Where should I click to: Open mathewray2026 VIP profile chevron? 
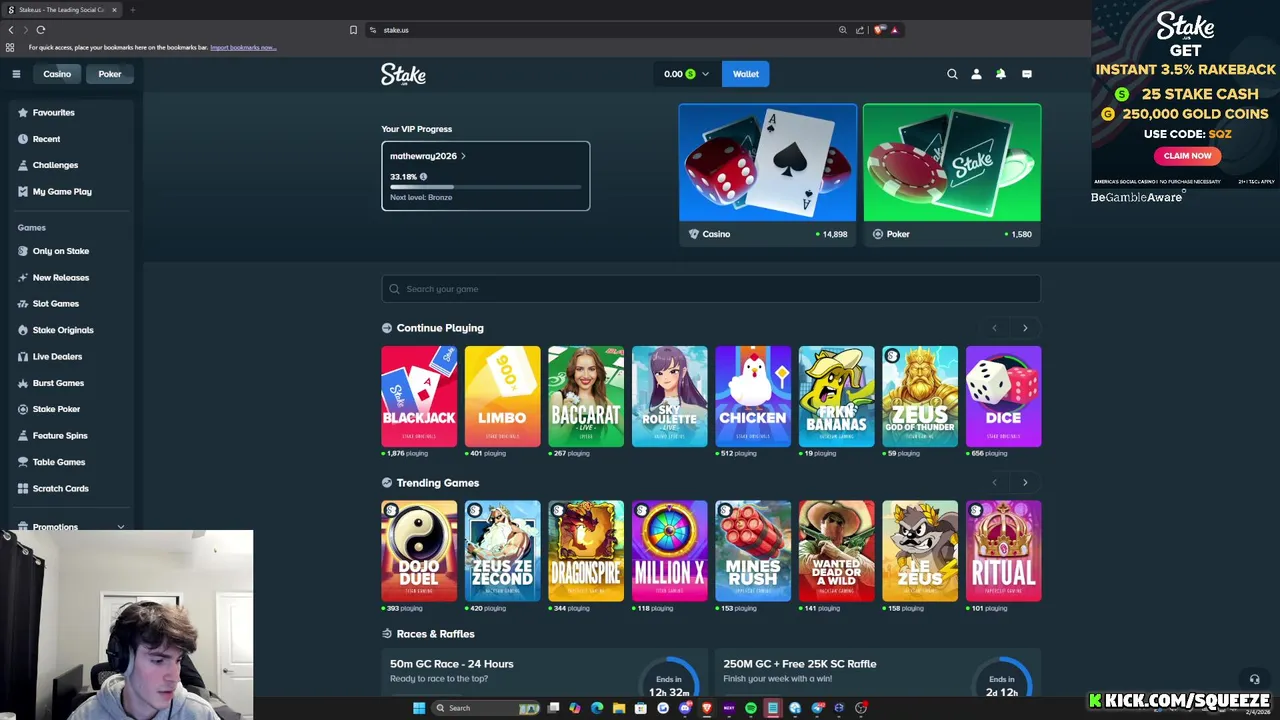(463, 156)
